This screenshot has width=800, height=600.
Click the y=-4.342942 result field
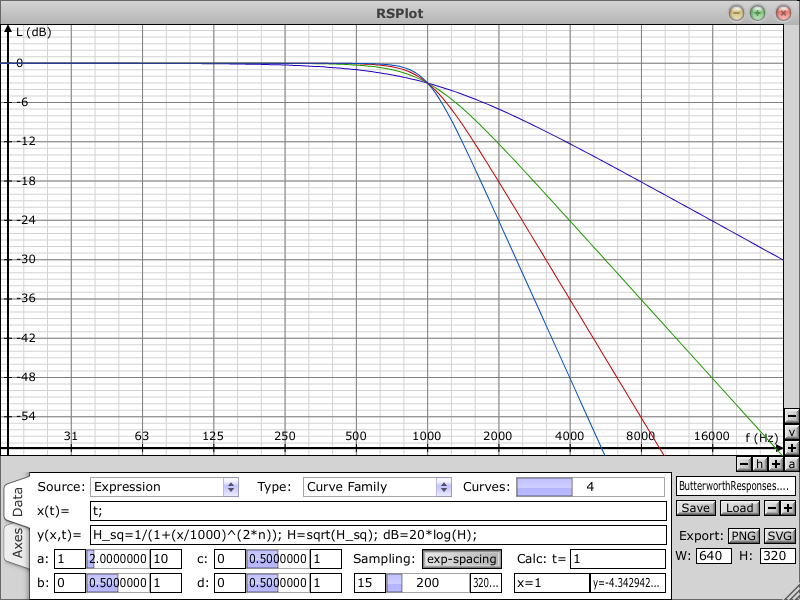628,583
